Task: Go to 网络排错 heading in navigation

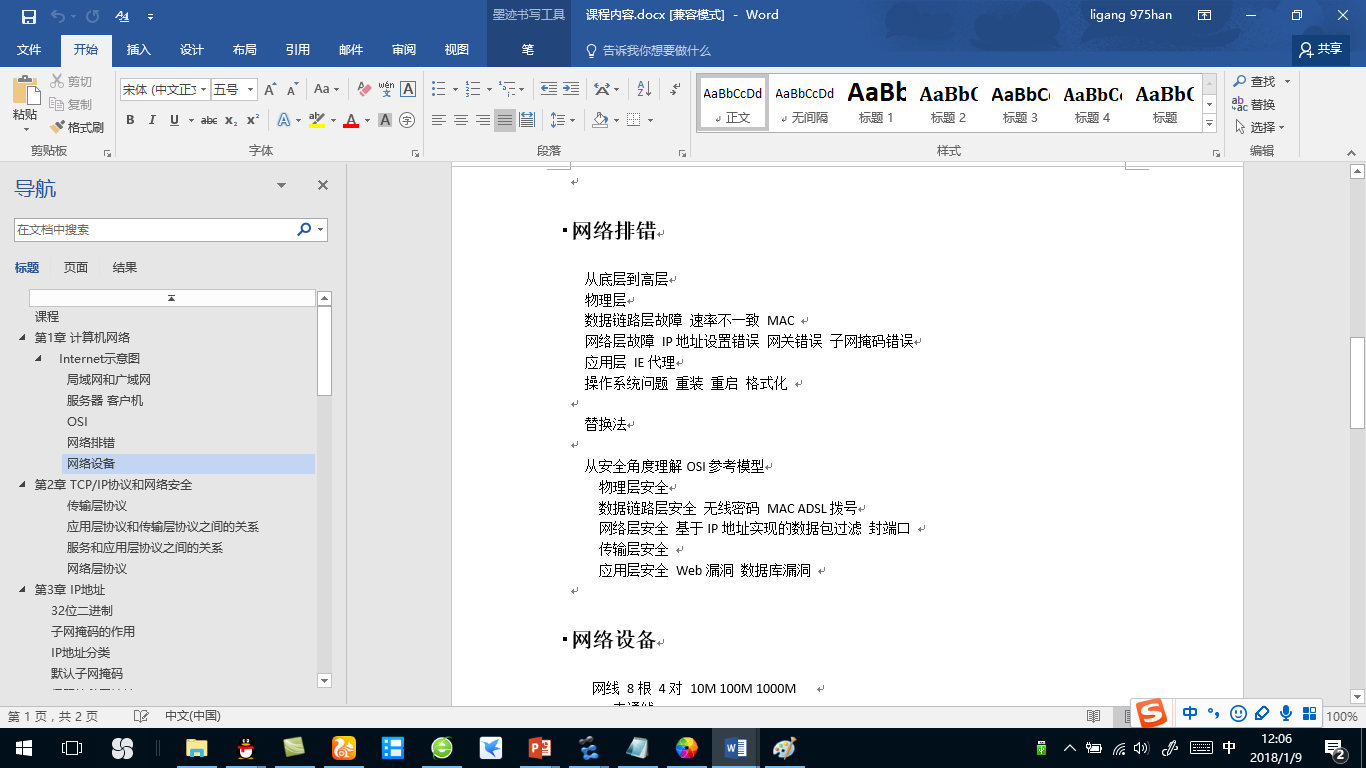Action: tap(91, 442)
